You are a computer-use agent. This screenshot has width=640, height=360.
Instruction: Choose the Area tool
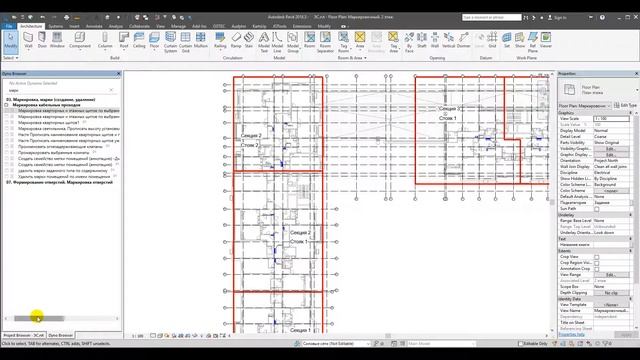pyautogui.click(x=360, y=41)
